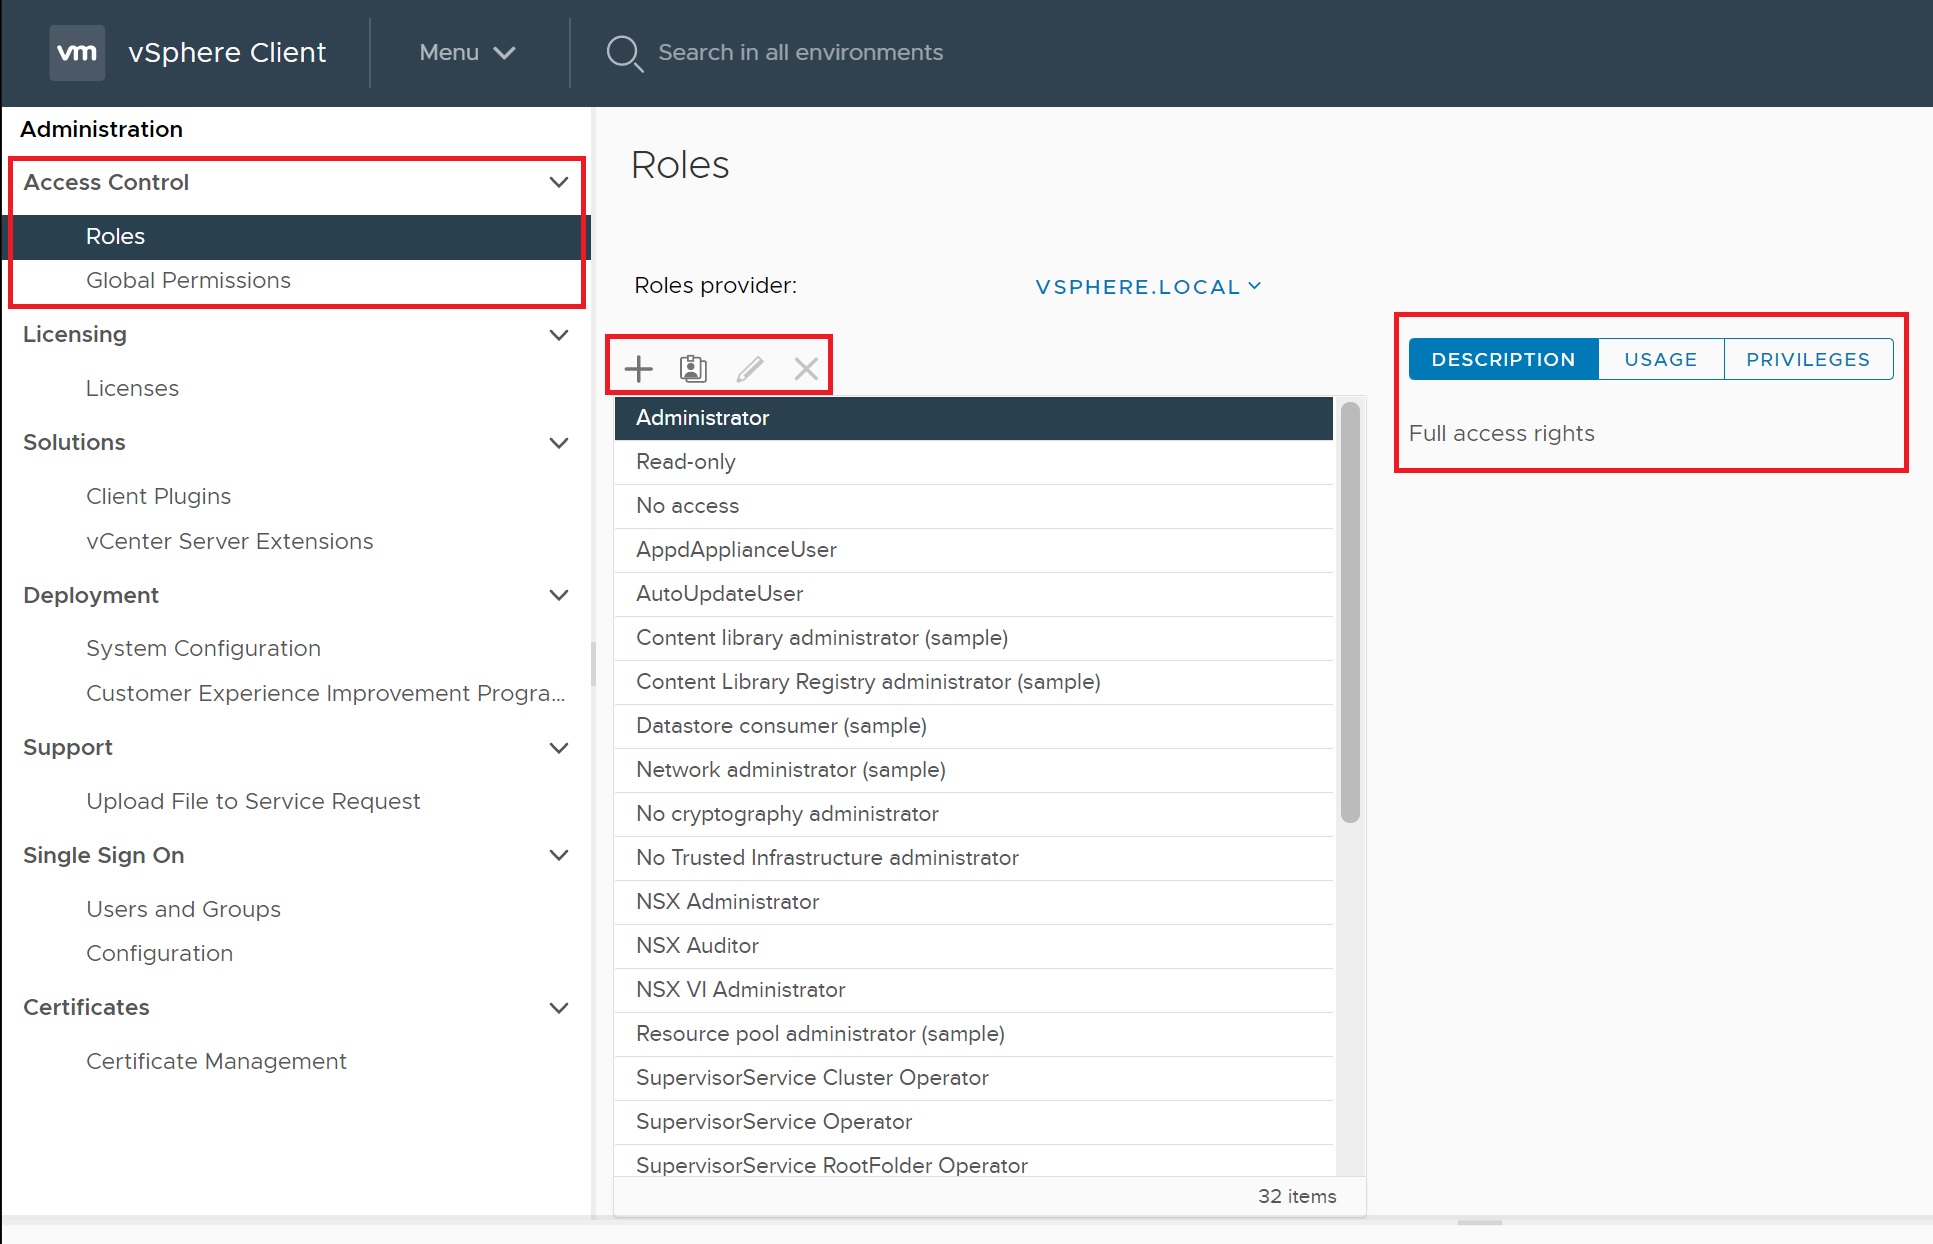Select SupervisorService RootFolder Operator role
1933x1244 pixels.
974,1162
